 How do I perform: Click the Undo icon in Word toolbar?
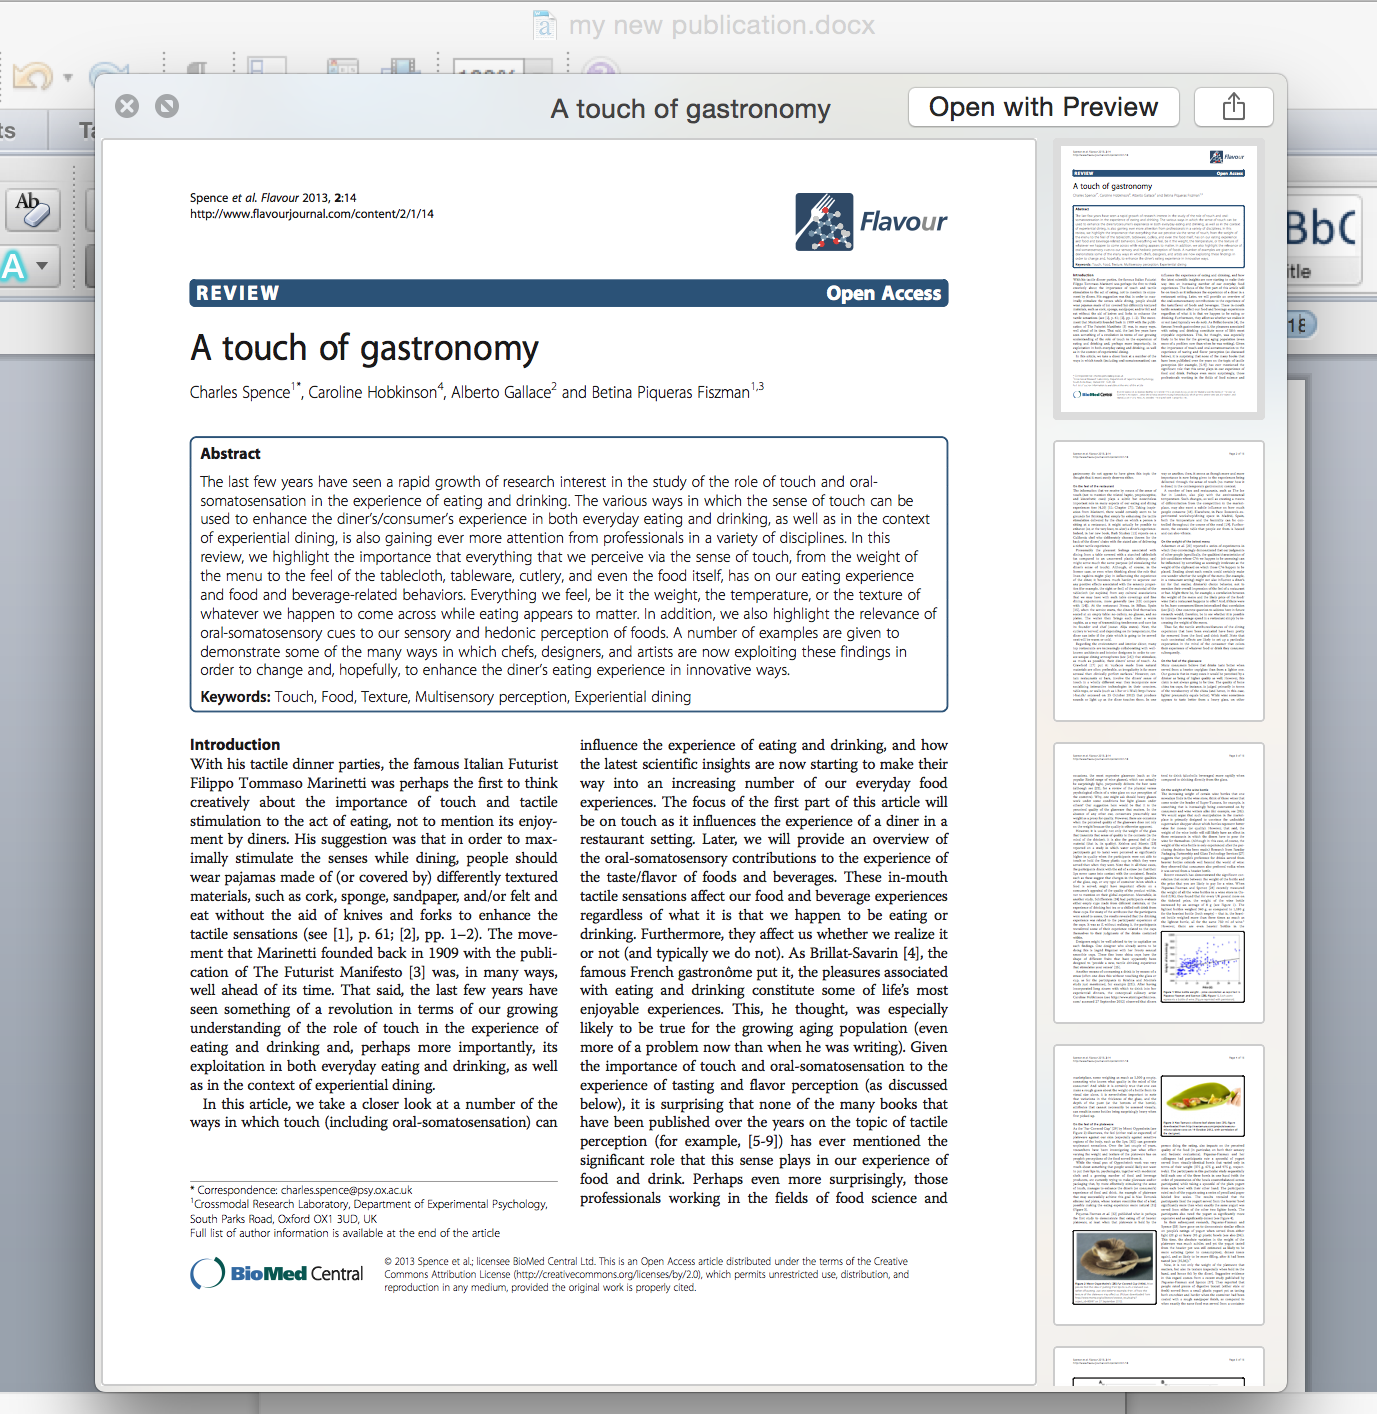point(34,76)
